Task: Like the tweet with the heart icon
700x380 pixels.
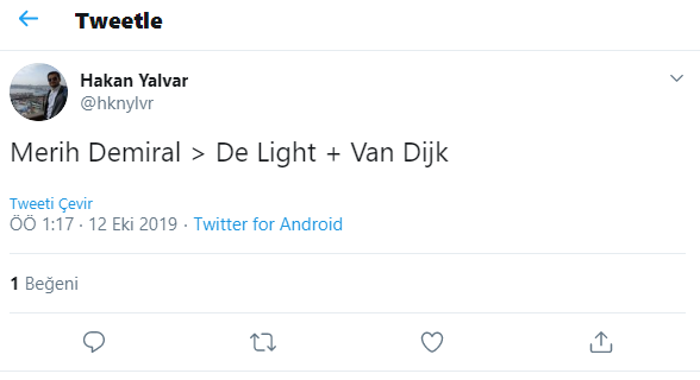Action: [432, 342]
